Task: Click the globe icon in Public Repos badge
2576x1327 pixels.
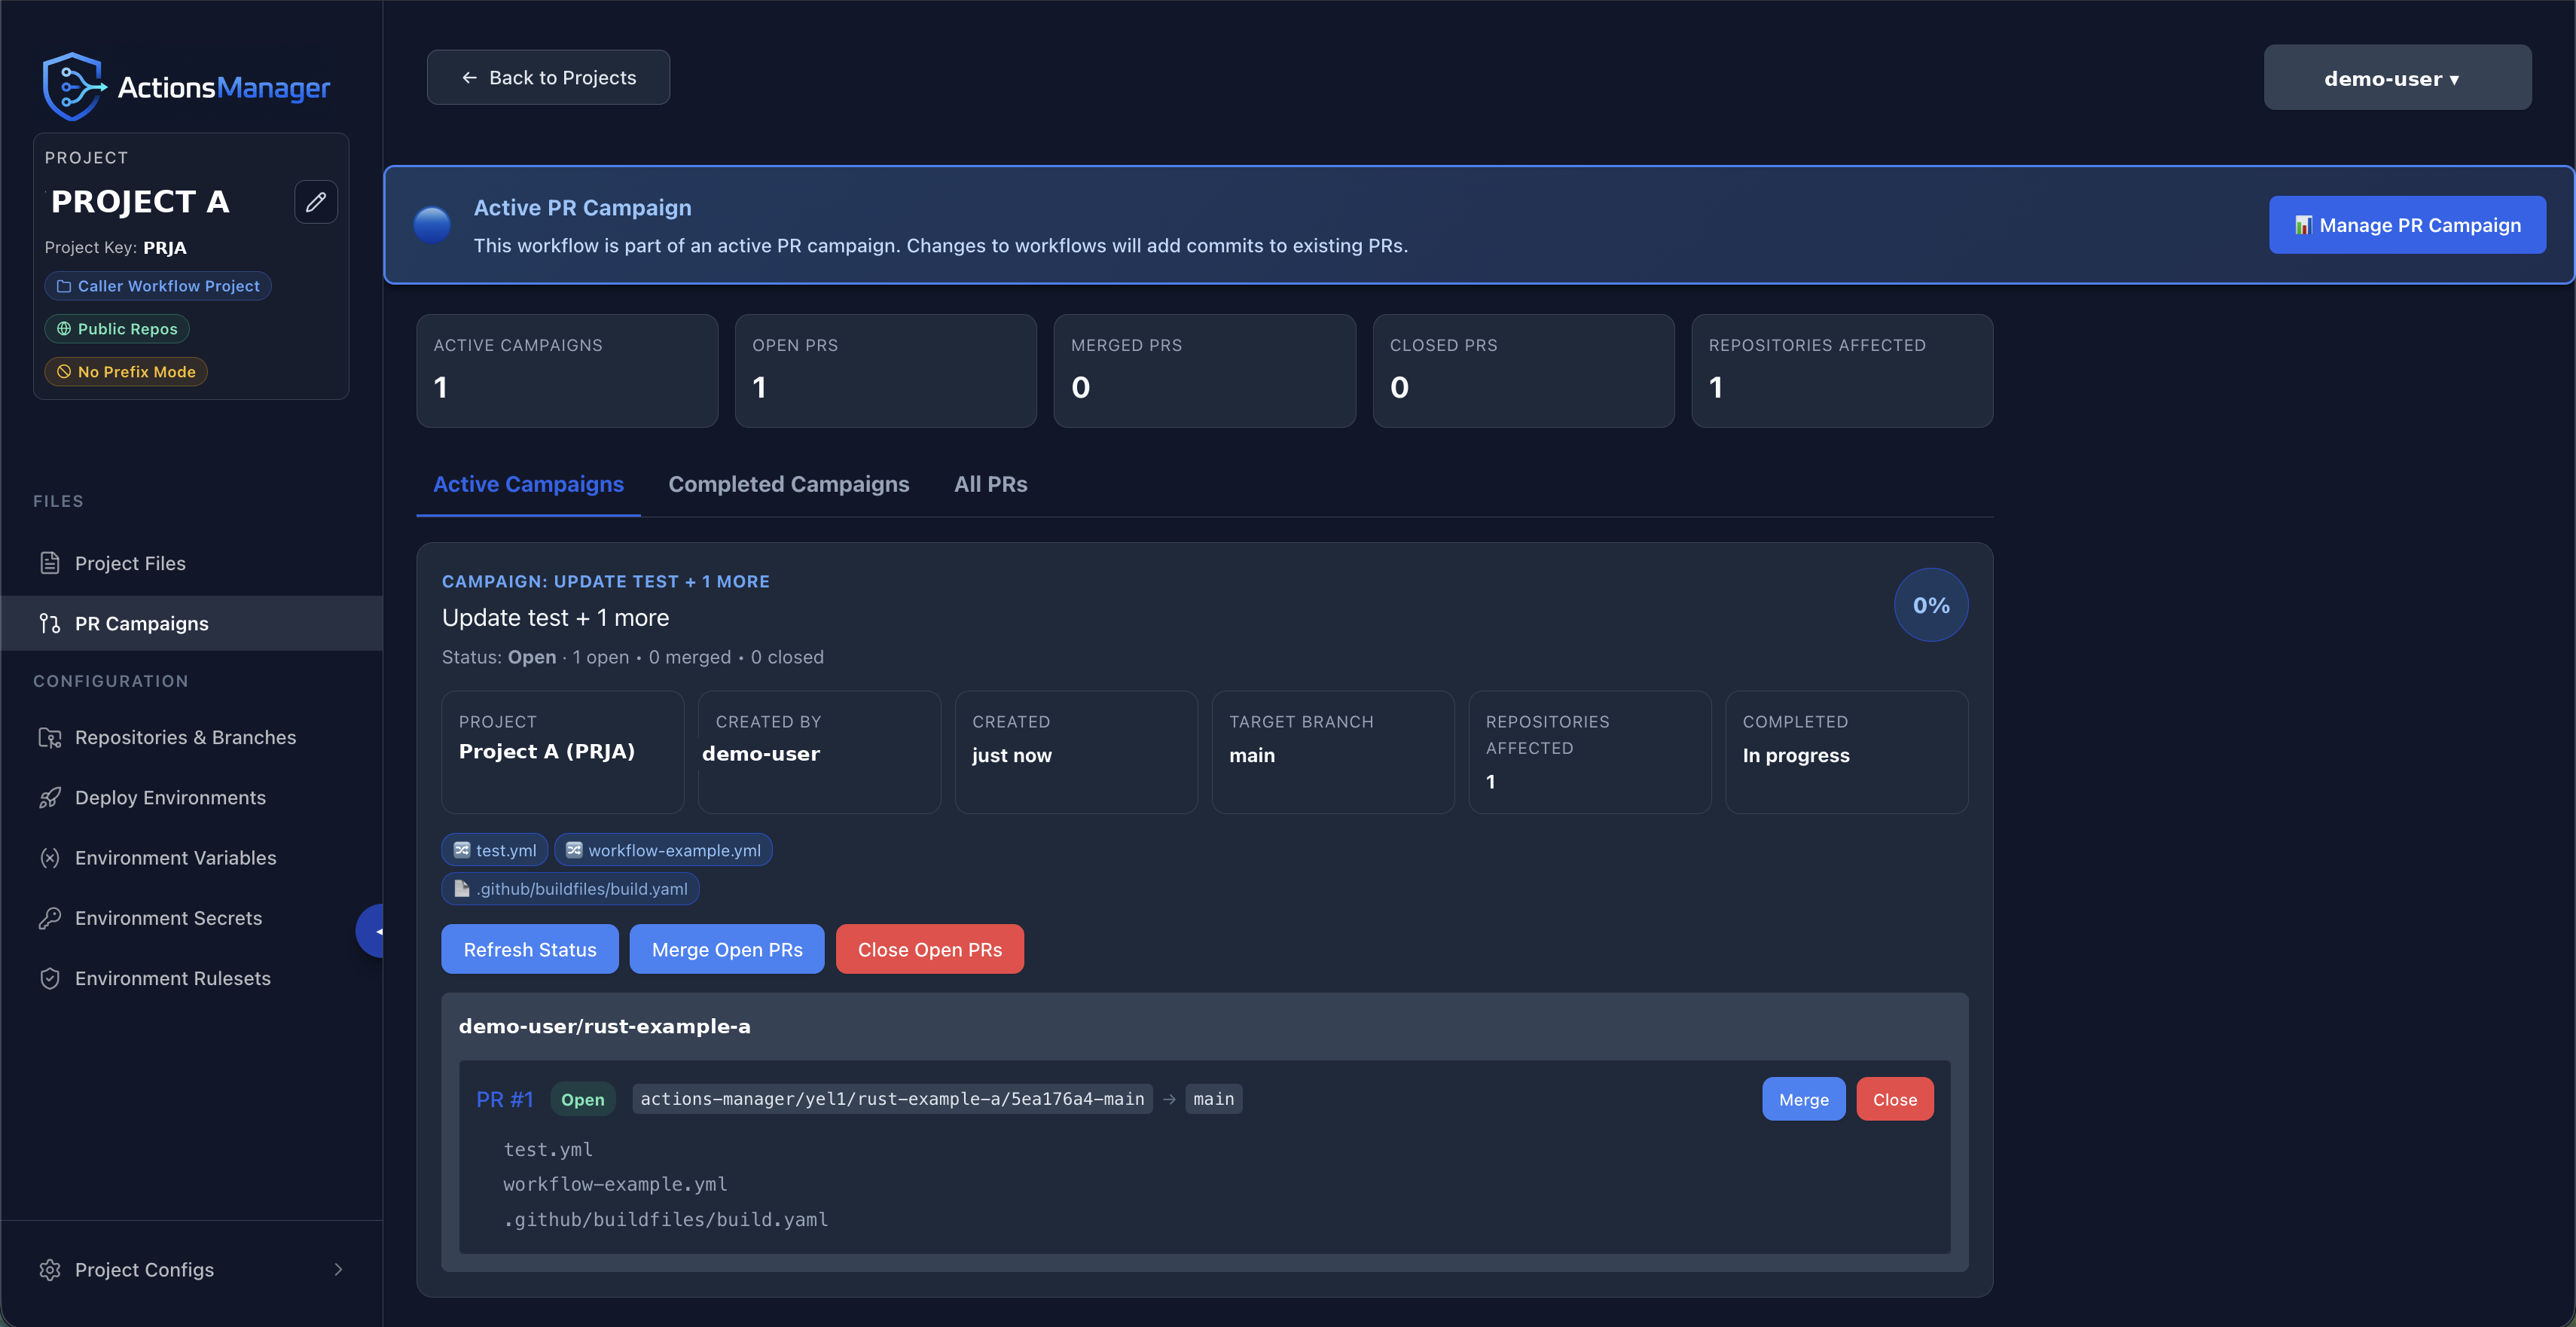Action: (x=64, y=329)
